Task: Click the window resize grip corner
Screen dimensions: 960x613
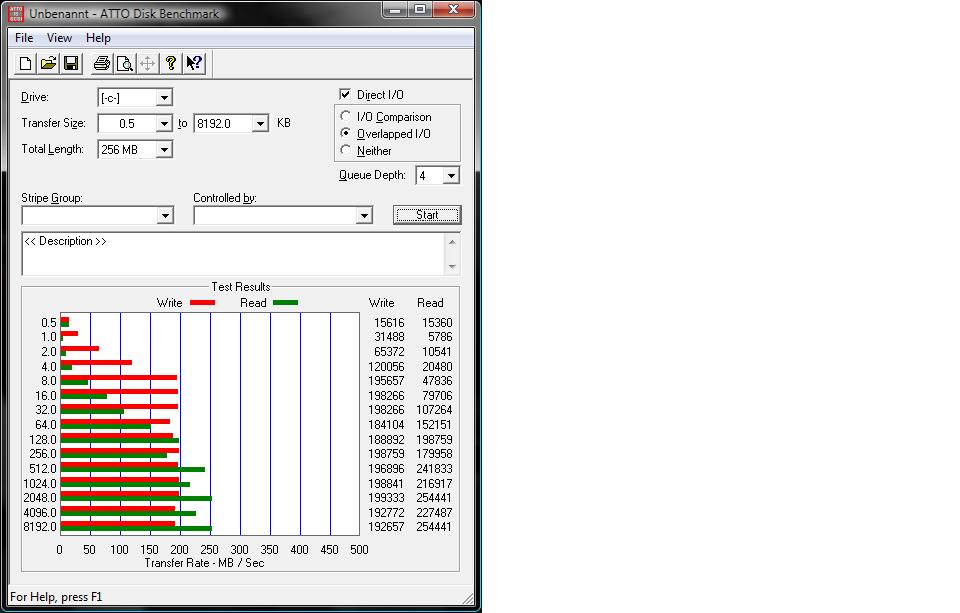Action: [x=468, y=598]
